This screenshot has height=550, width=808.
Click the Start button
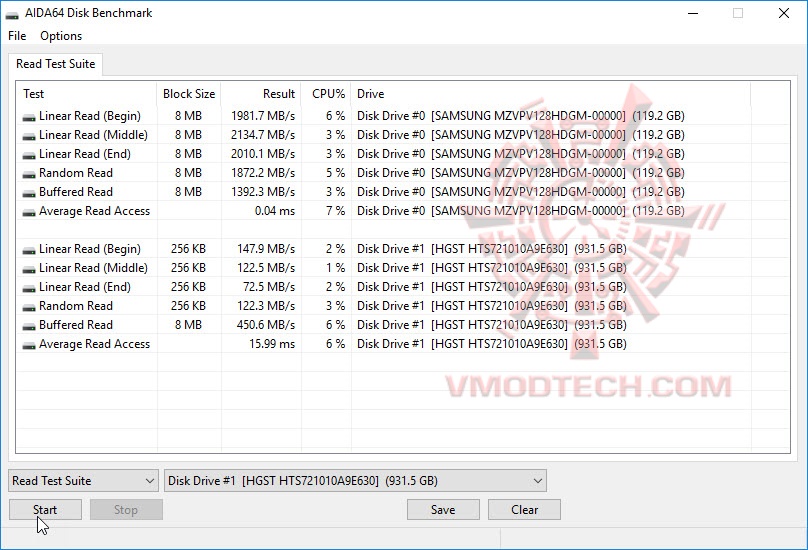tap(45, 510)
